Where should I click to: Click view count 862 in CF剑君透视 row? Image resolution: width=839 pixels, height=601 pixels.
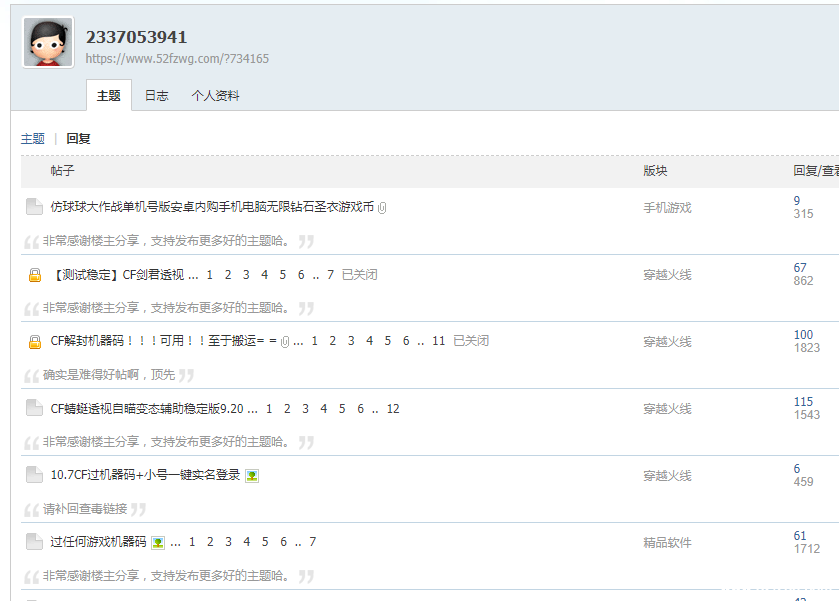[803, 281]
